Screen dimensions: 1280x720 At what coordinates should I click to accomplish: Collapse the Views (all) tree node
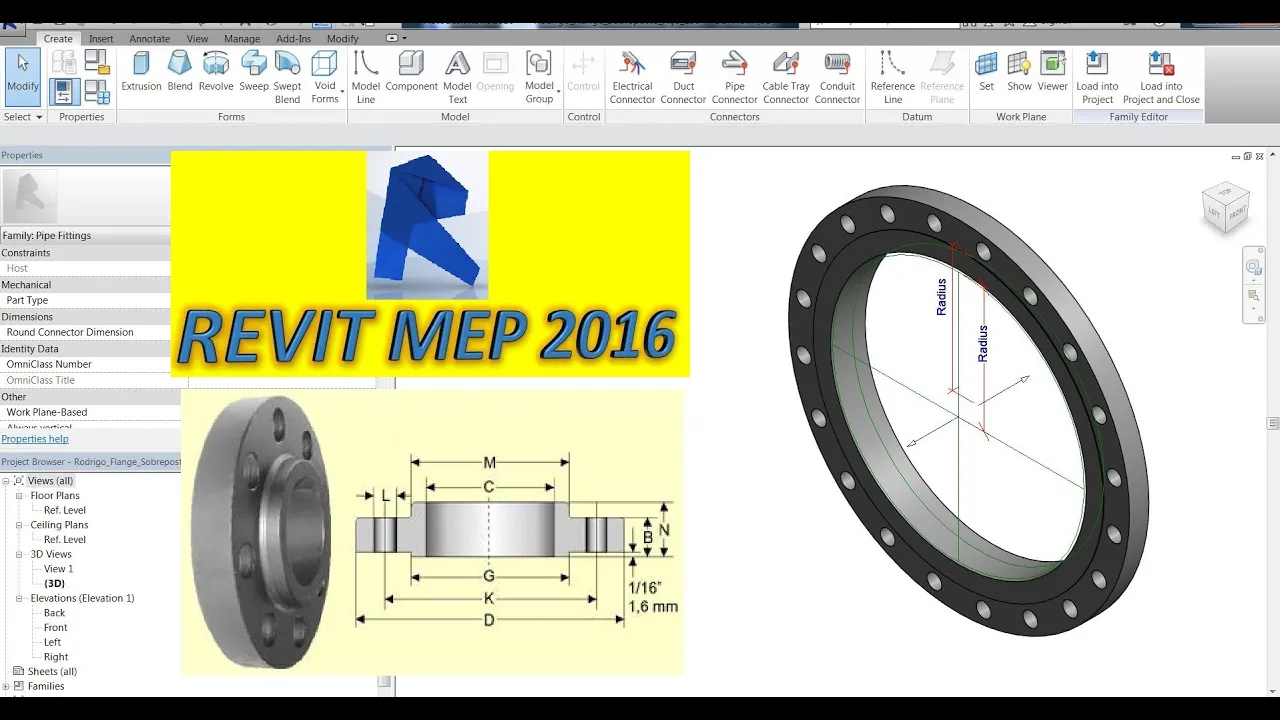6,481
